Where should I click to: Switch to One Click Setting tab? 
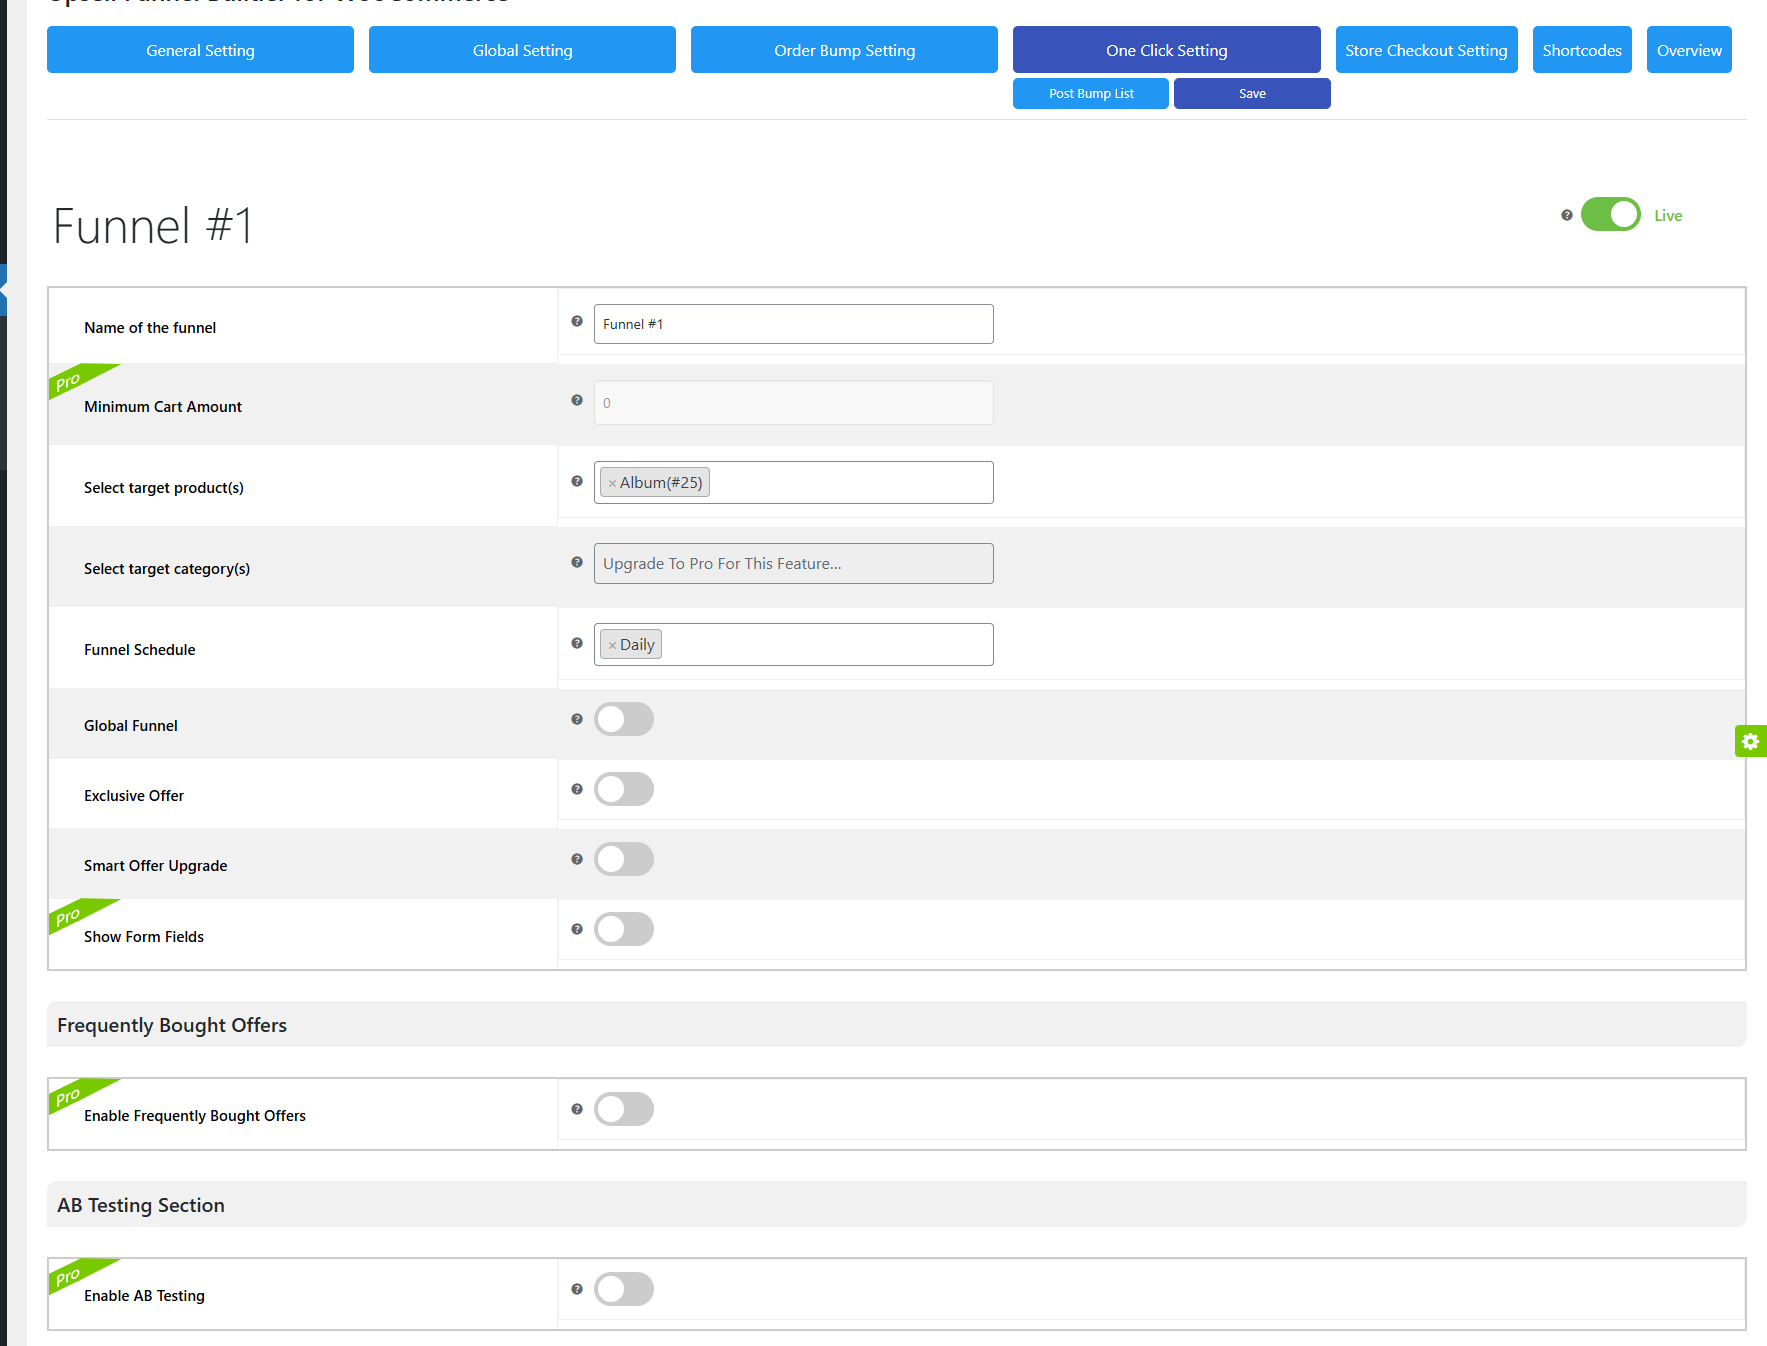click(1166, 50)
